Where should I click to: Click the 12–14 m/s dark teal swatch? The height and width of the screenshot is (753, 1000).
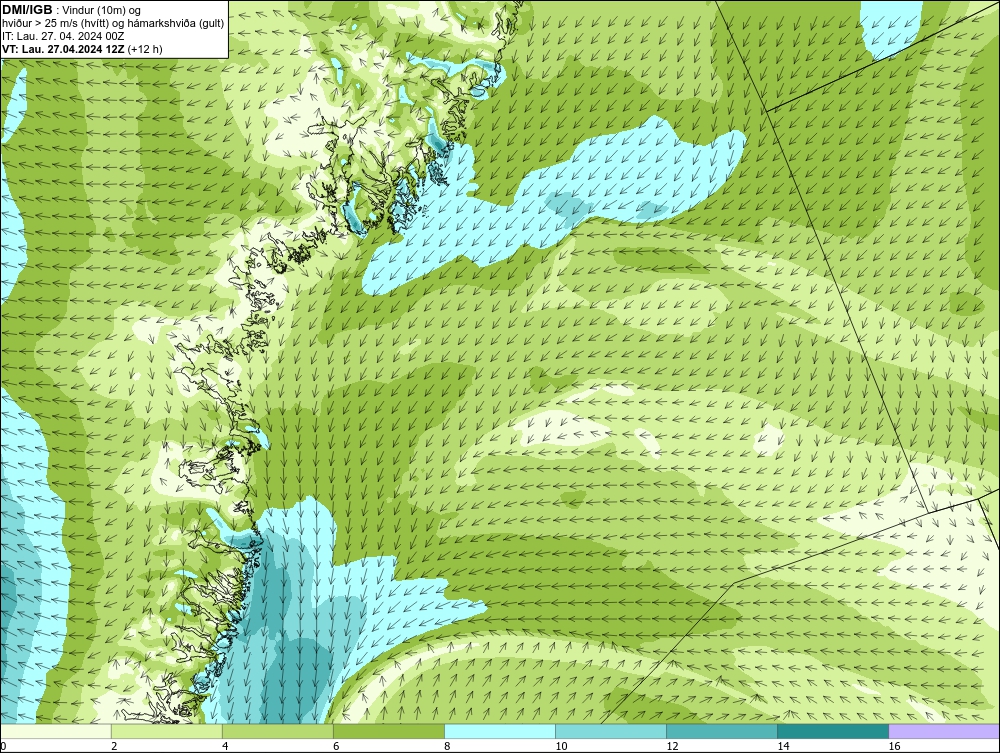click(x=722, y=731)
